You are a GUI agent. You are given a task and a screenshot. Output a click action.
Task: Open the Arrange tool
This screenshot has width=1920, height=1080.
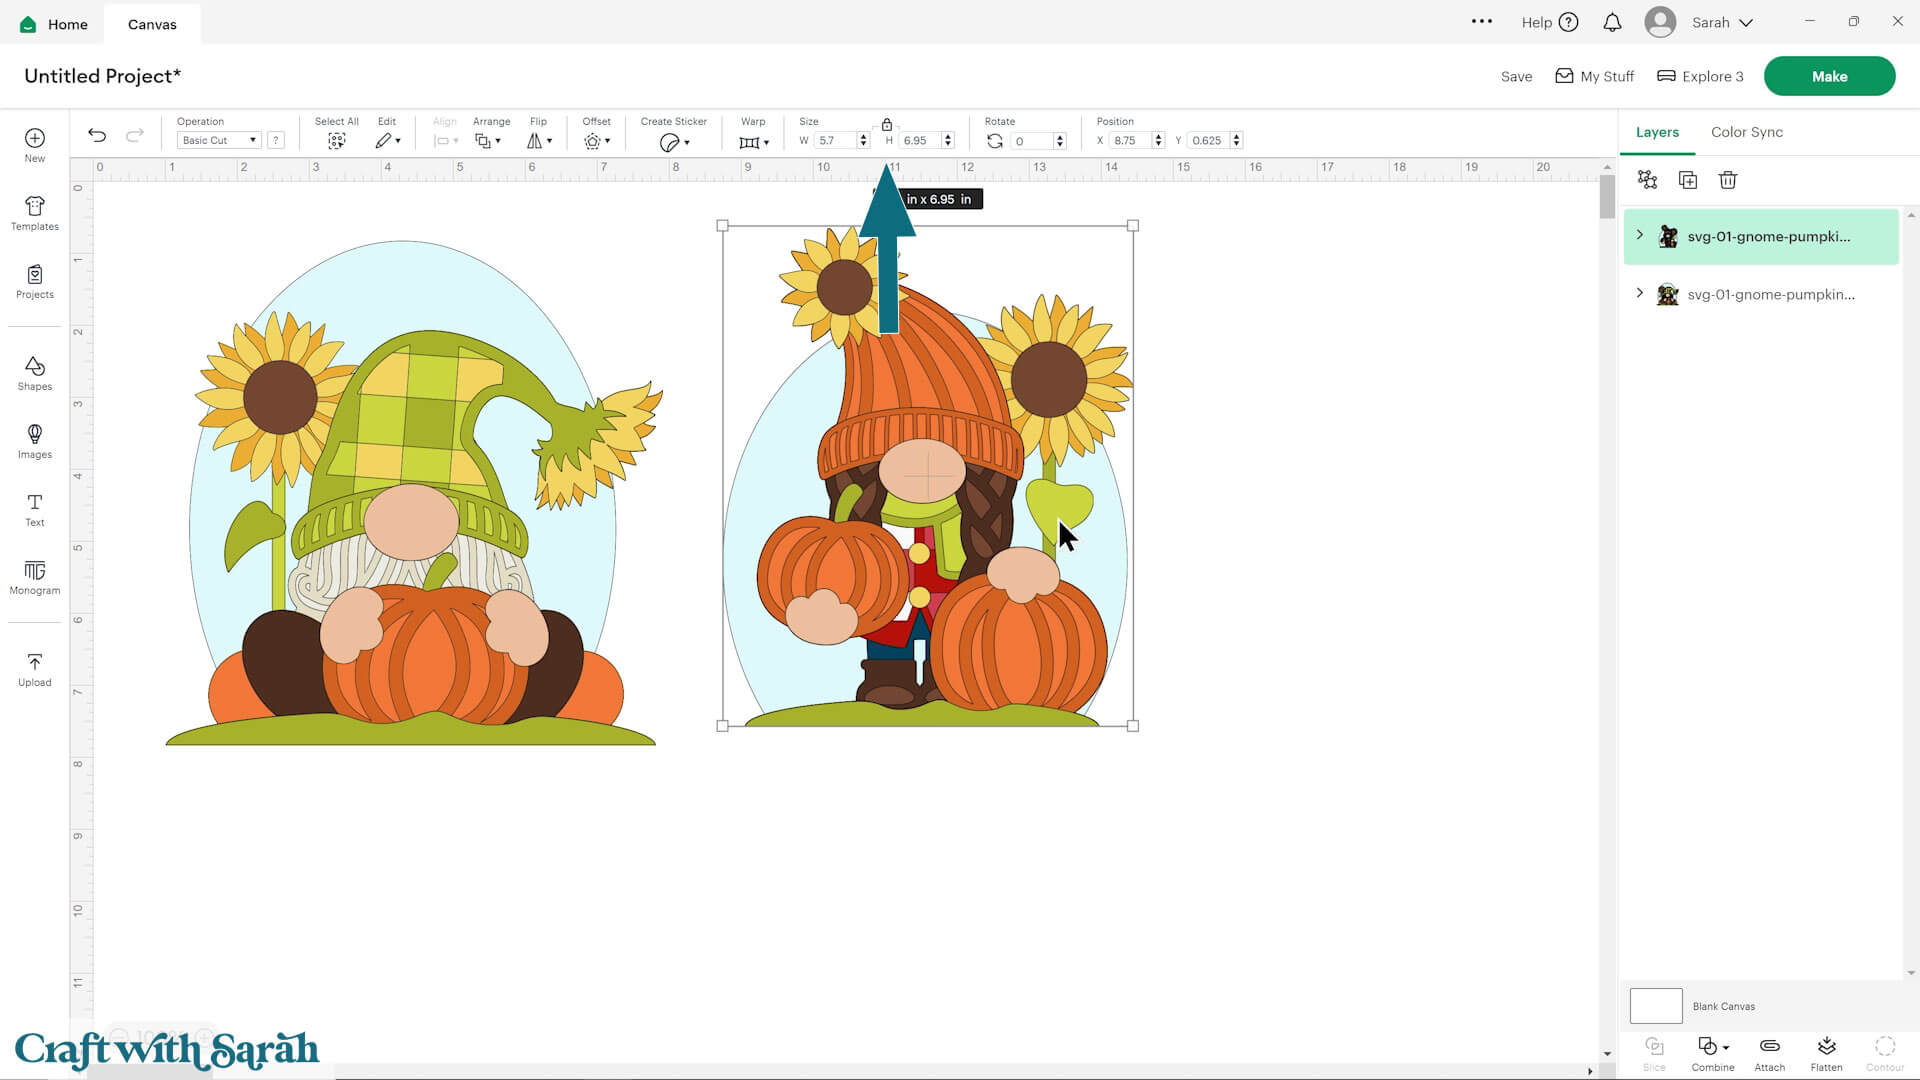pyautogui.click(x=484, y=141)
